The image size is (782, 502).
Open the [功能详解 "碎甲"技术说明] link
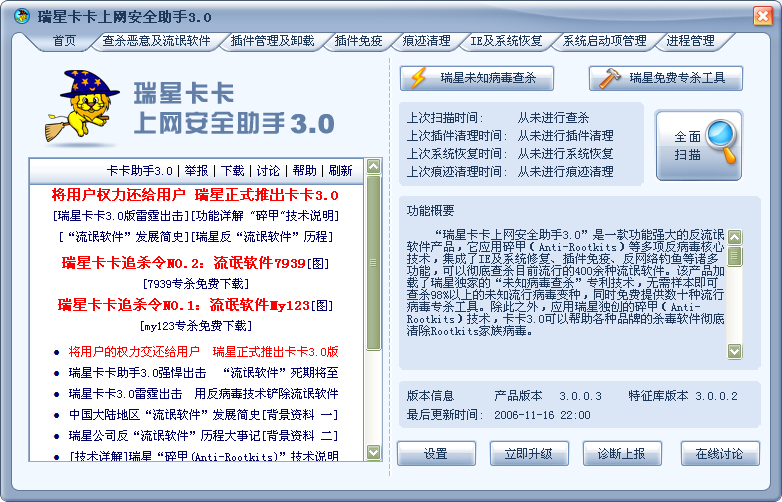pyautogui.click(x=265, y=216)
